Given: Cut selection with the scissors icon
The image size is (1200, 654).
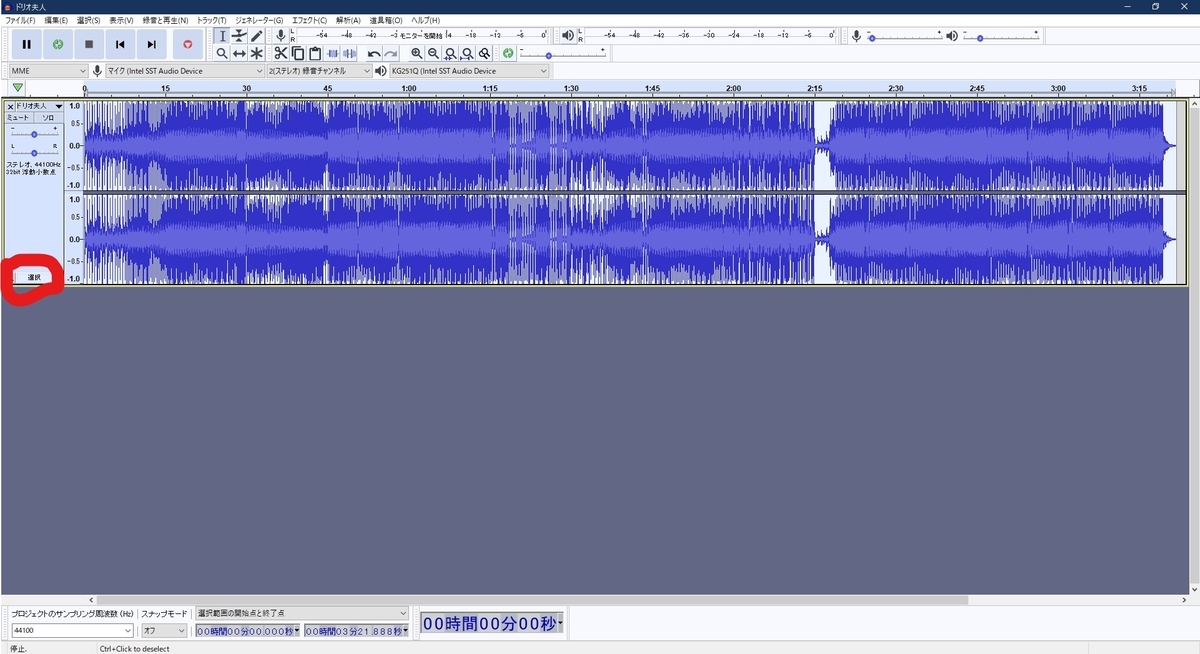Looking at the screenshot, I should click(x=281, y=53).
